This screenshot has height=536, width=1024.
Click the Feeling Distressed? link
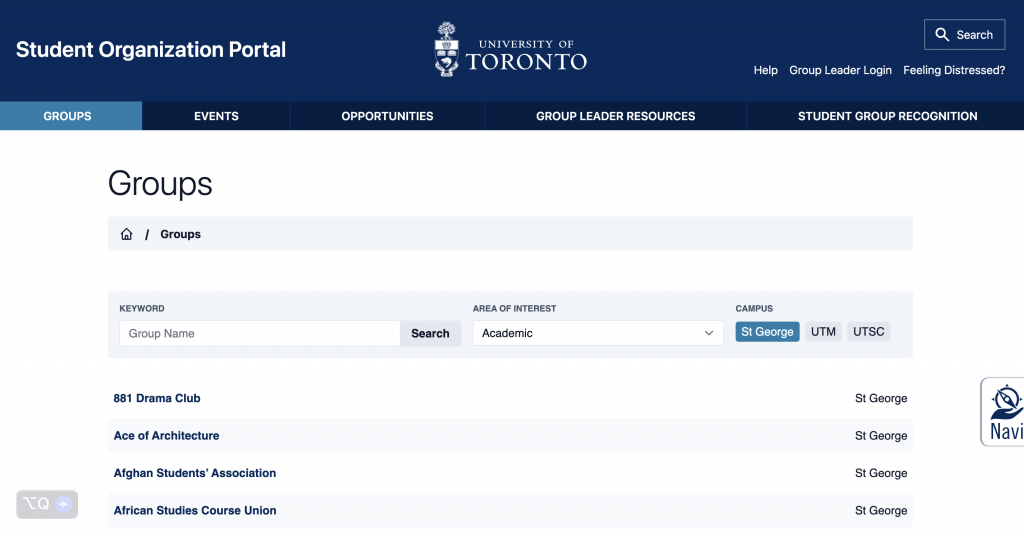point(954,70)
